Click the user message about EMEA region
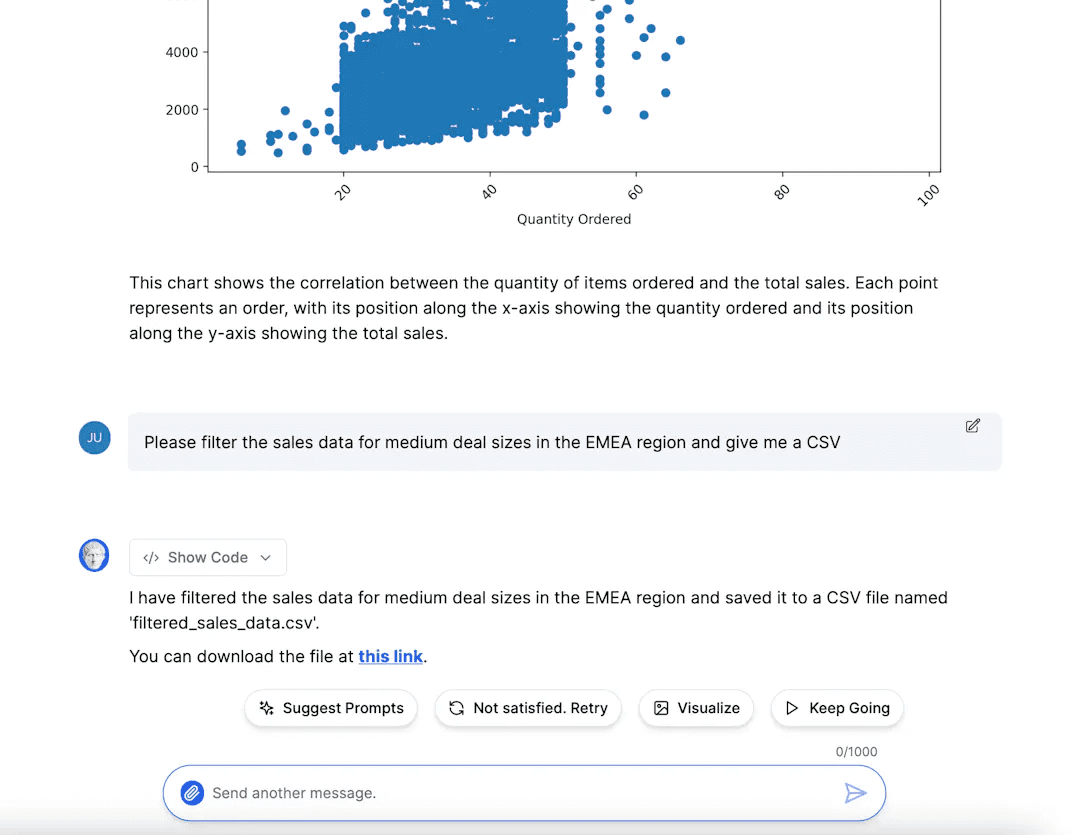 (492, 442)
